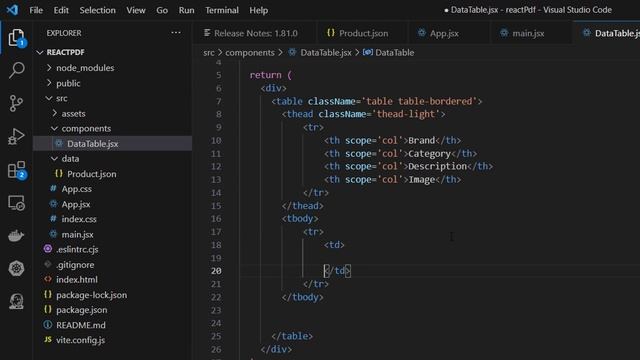
Task: Open the file name DataTable.jsx in Explorer tree
Action: point(93,144)
